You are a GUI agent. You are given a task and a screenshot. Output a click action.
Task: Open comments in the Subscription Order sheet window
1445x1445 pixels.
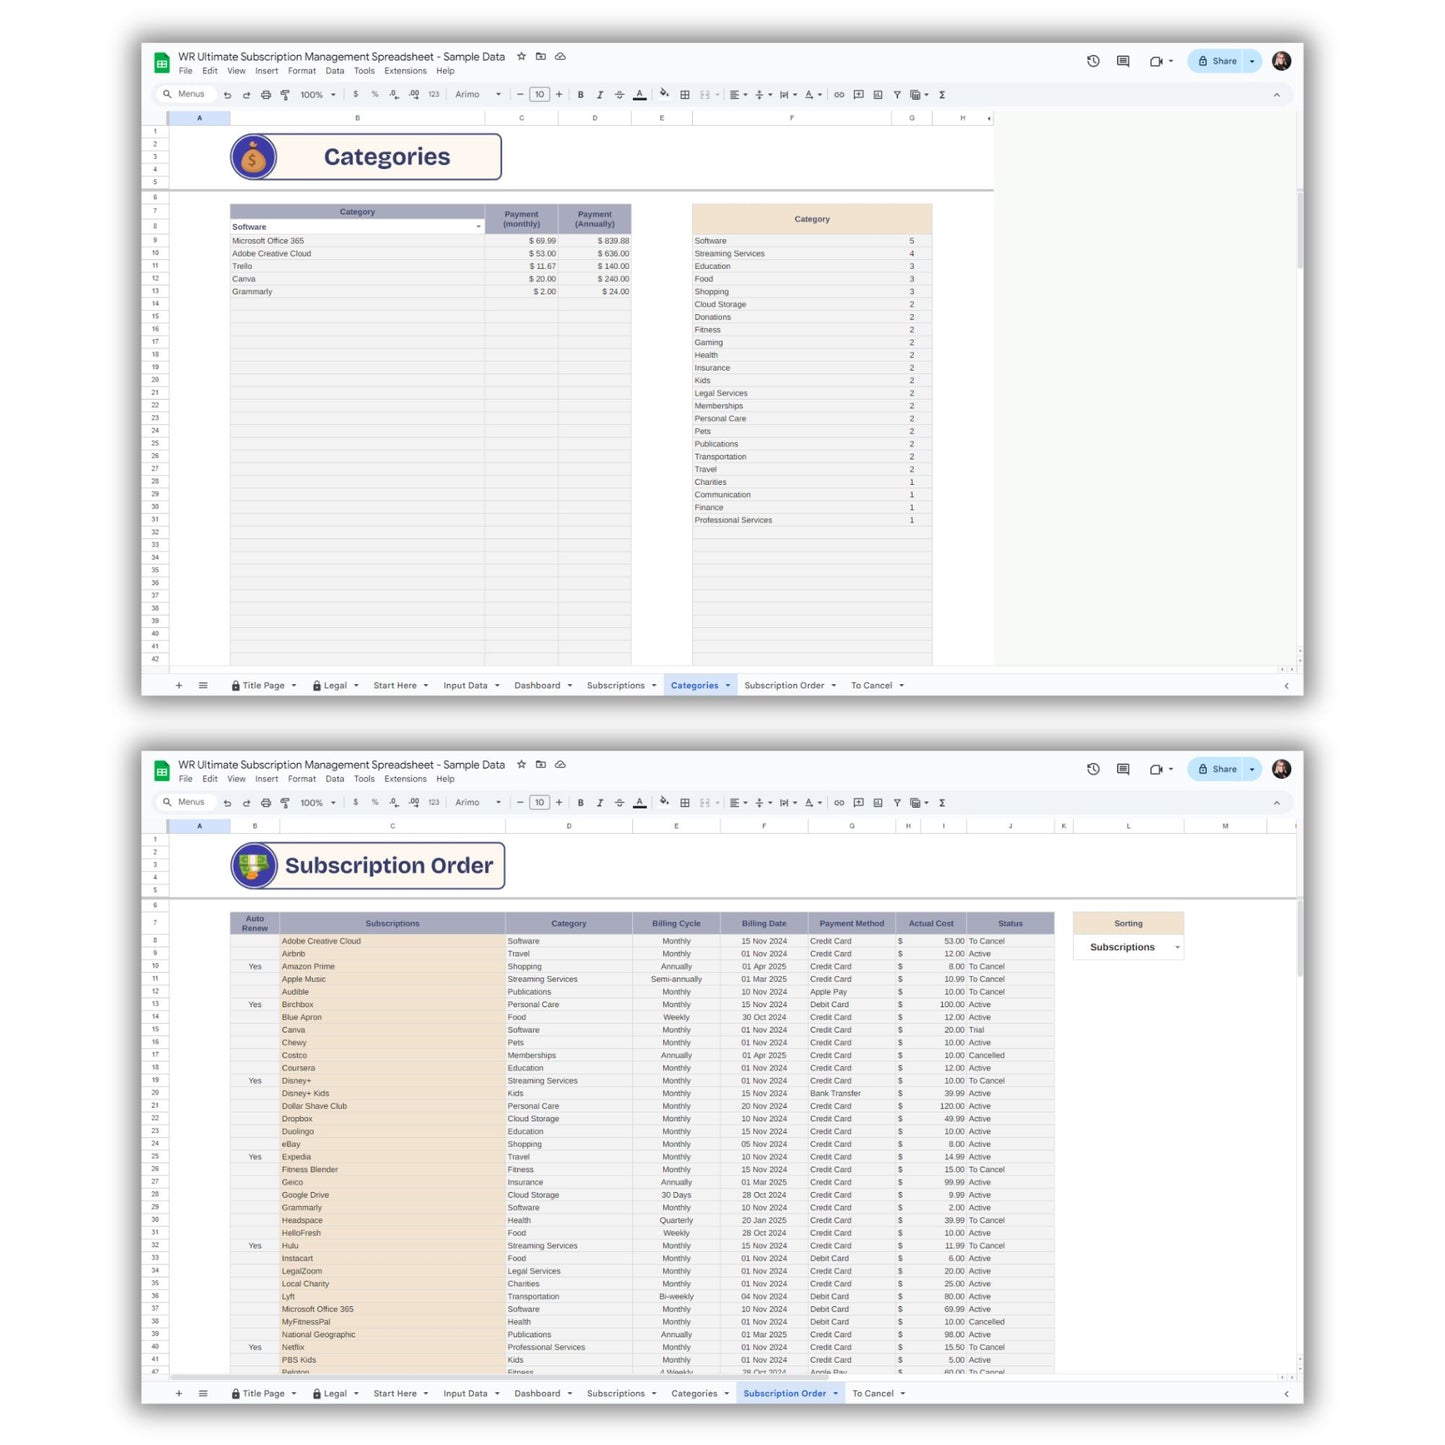[x=1123, y=769]
